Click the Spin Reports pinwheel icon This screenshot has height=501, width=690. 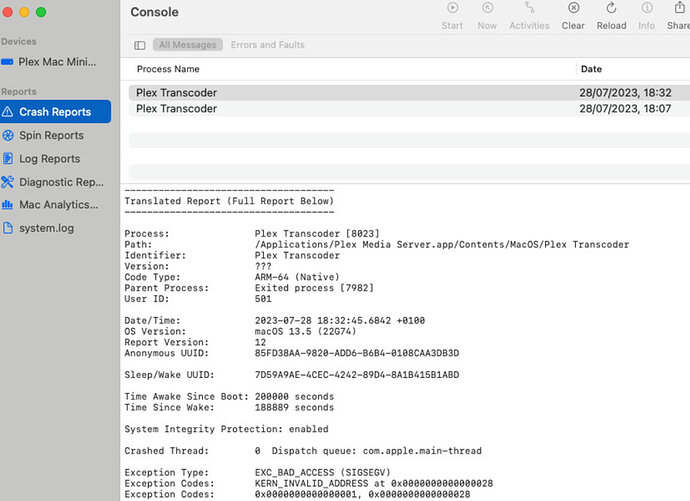(x=7, y=135)
